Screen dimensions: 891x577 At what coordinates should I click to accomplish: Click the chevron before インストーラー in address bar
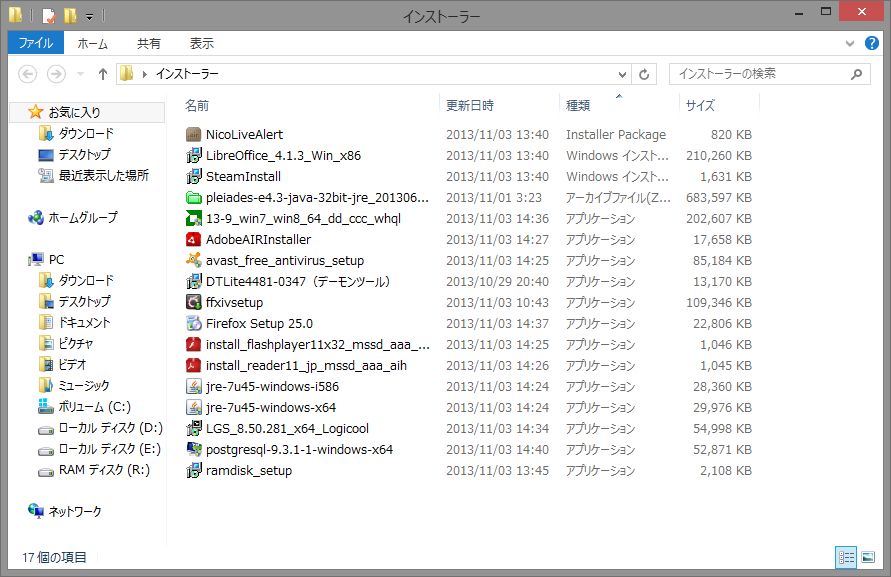[x=145, y=74]
